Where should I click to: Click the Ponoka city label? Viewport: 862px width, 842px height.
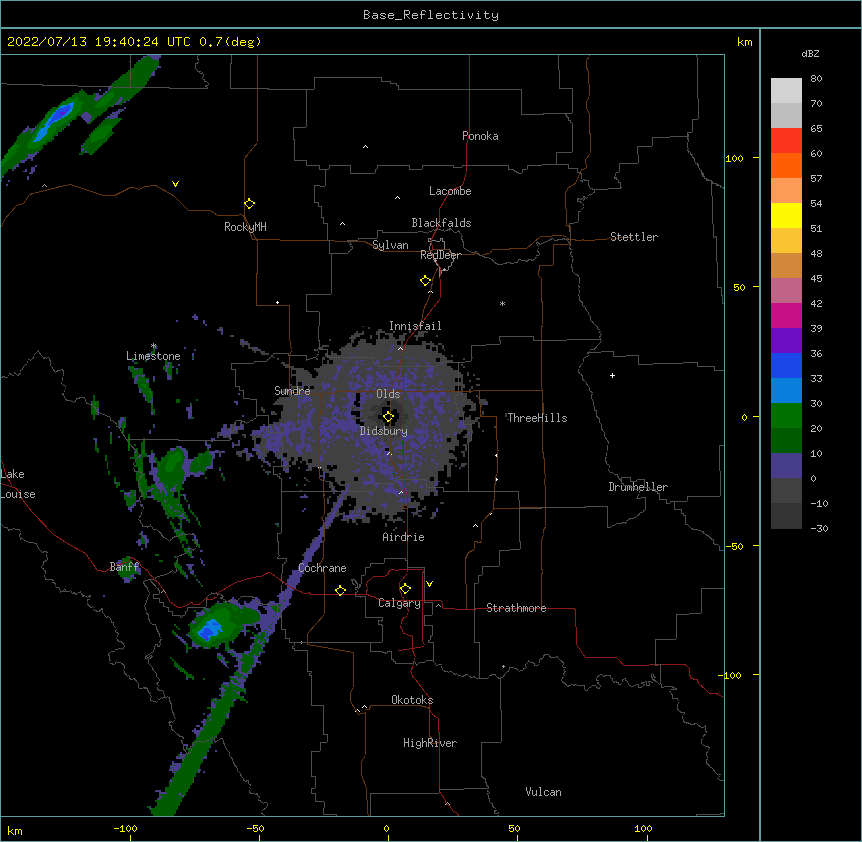[480, 136]
